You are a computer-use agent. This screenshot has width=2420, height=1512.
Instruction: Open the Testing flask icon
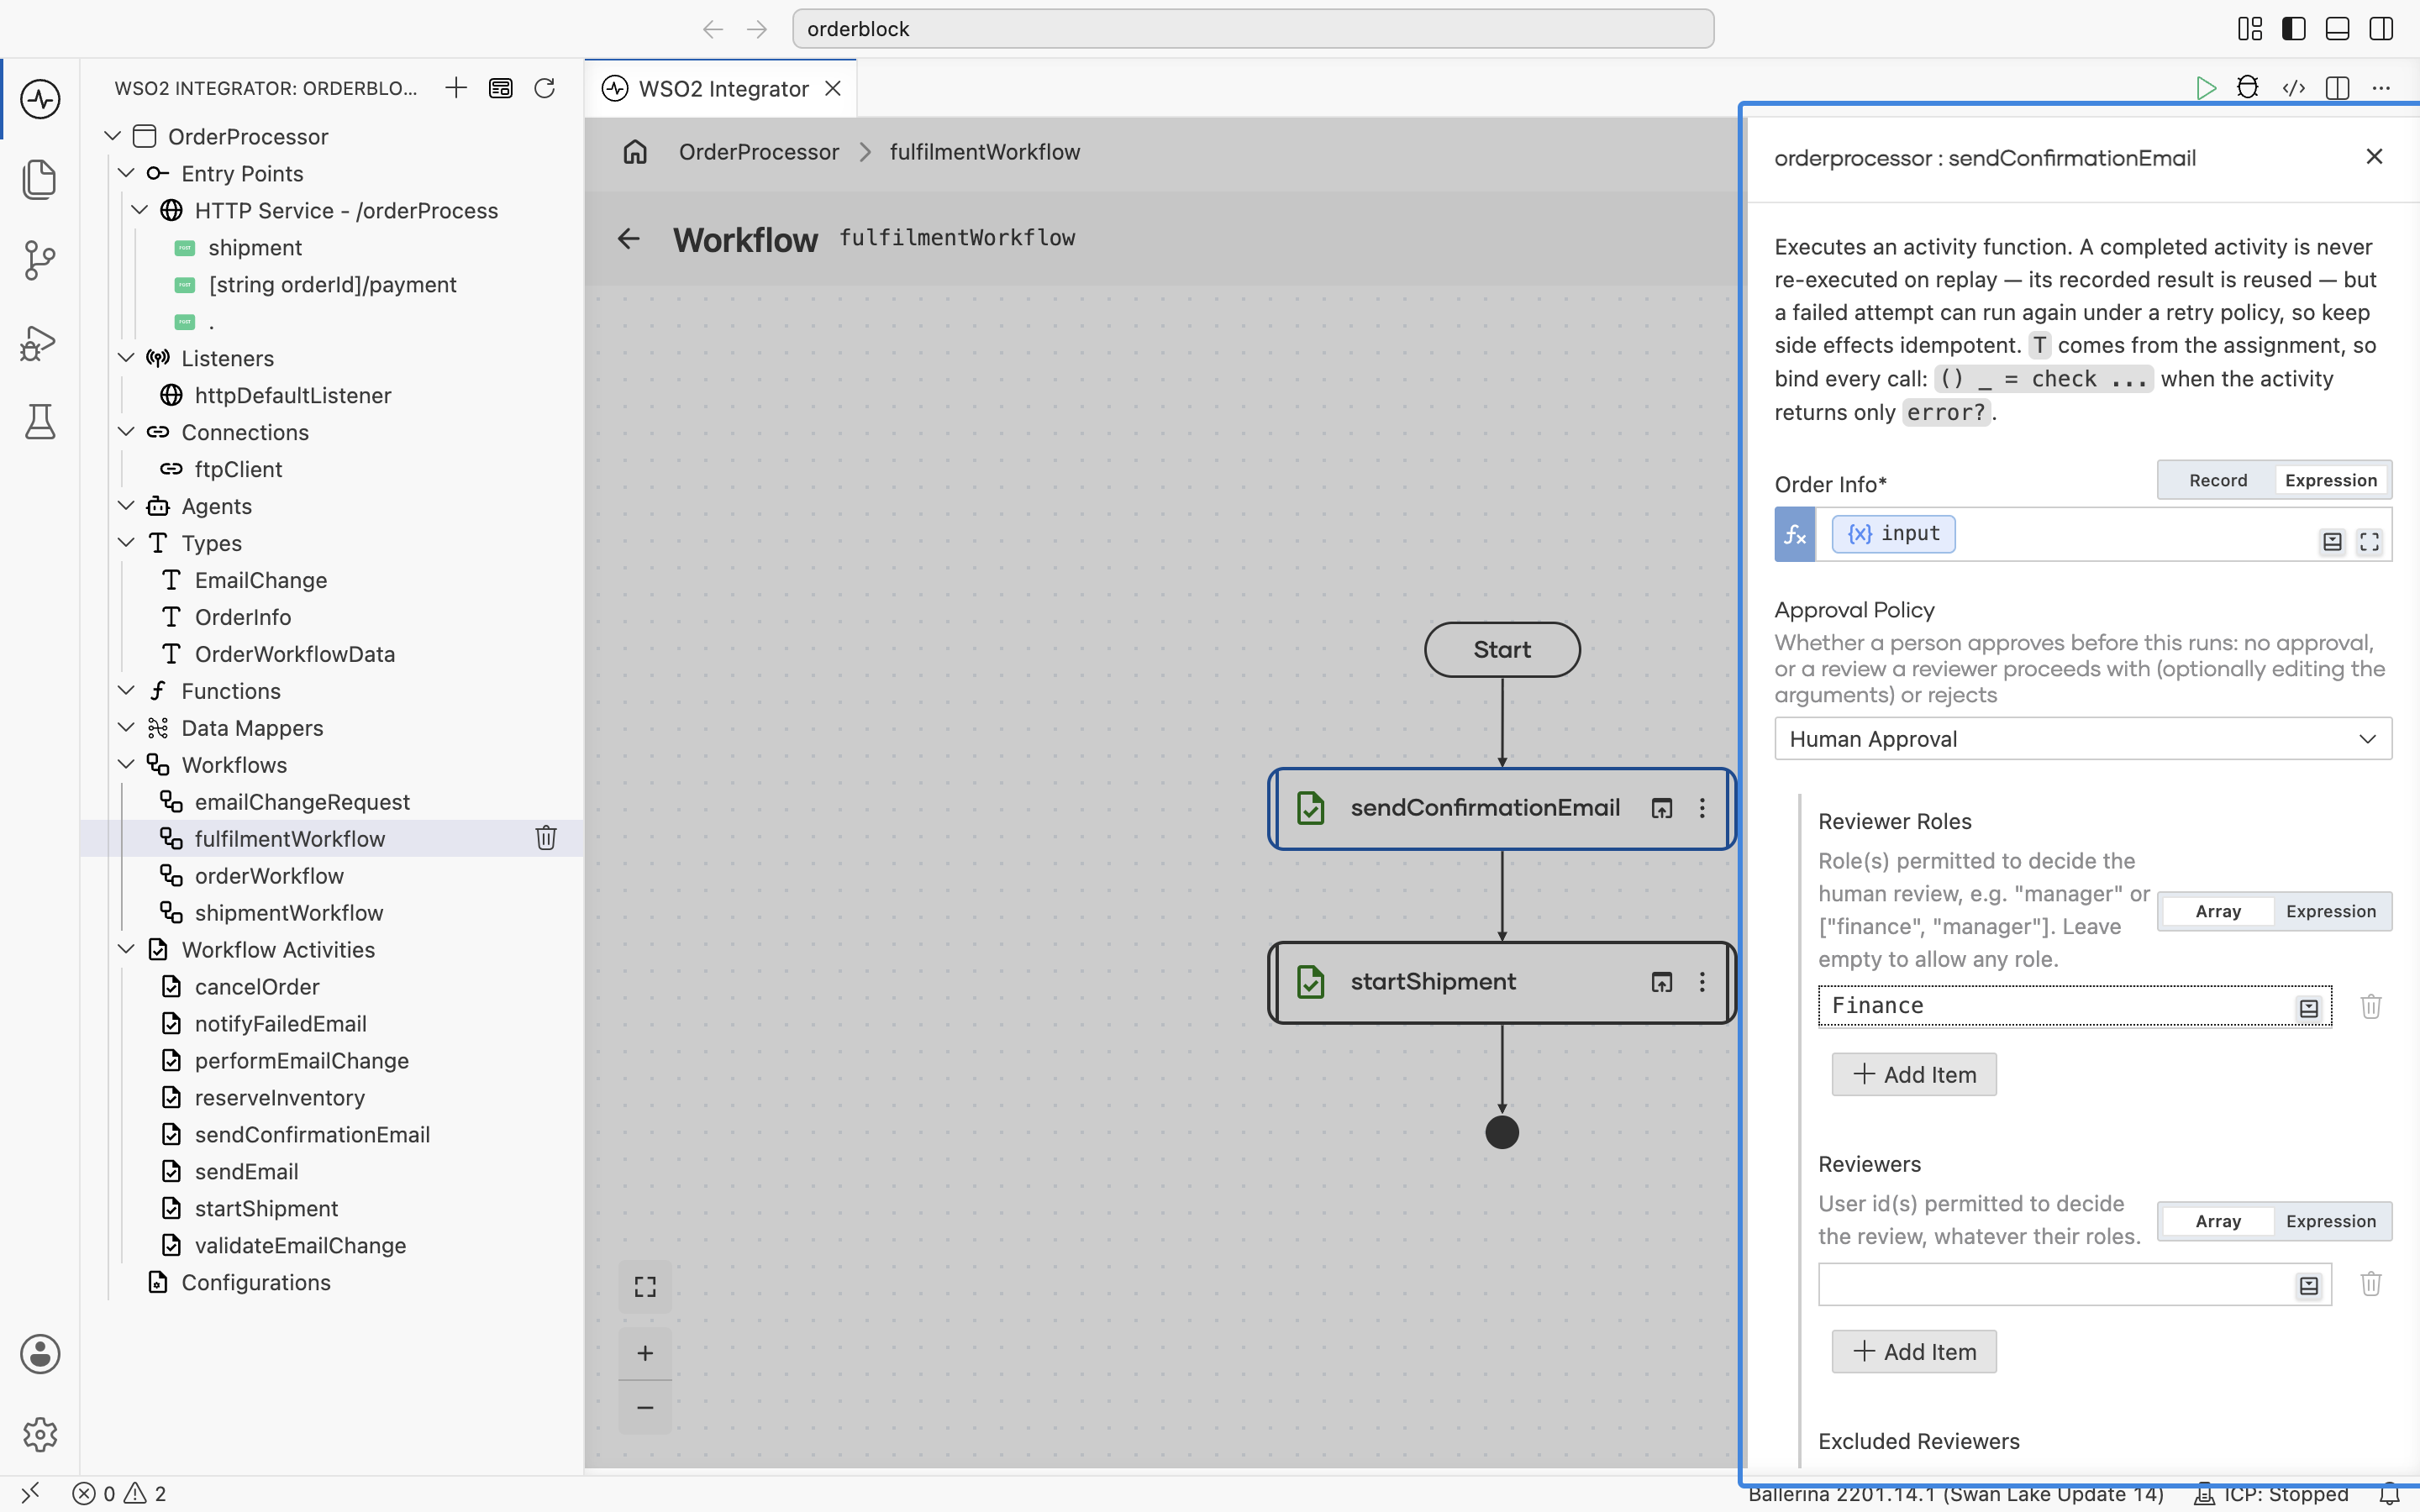tap(40, 422)
